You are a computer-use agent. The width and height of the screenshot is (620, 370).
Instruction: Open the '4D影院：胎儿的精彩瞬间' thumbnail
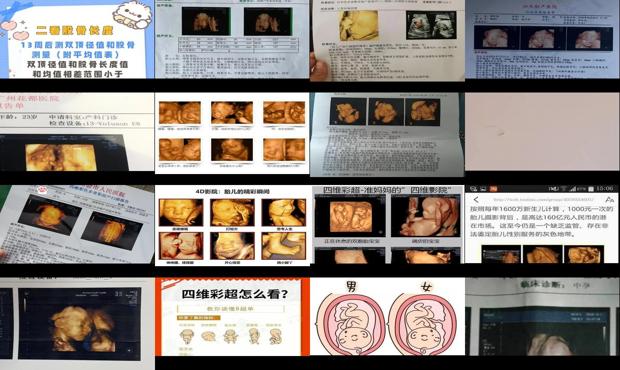(232, 226)
